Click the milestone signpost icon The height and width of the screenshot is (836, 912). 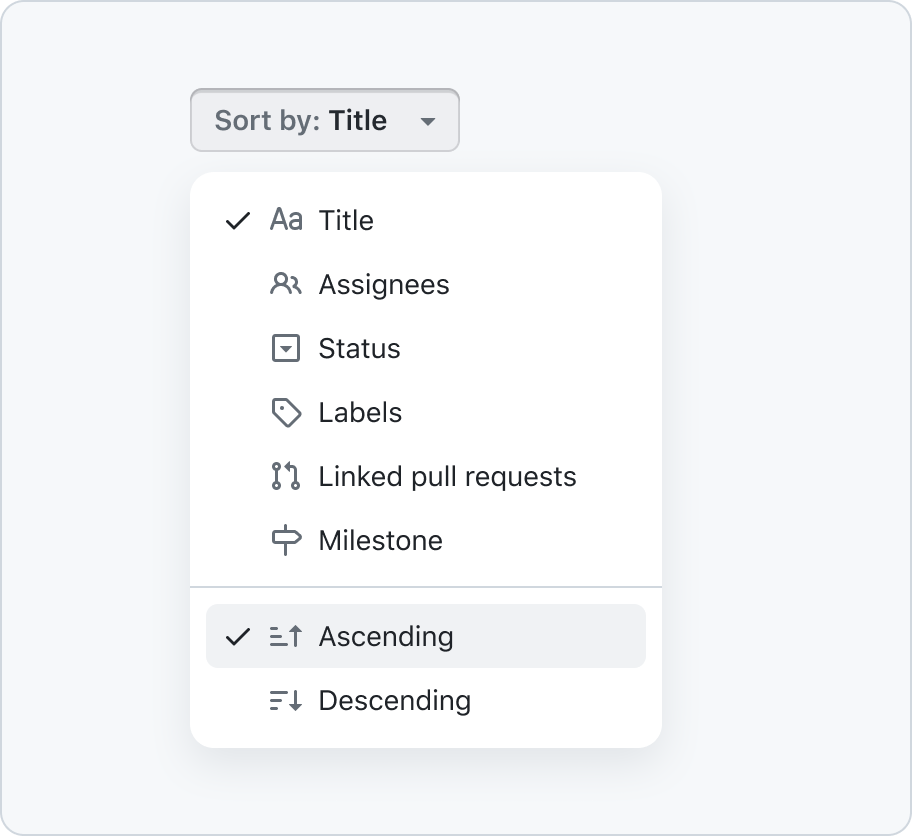pyautogui.click(x=286, y=540)
